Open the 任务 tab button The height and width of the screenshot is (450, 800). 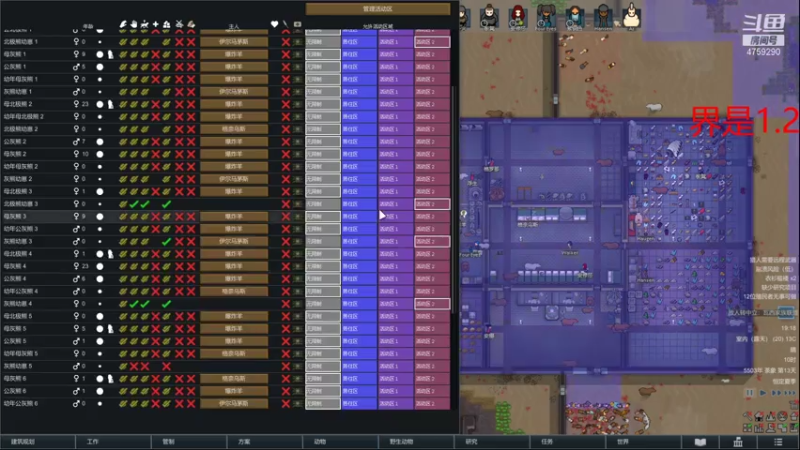click(566, 442)
